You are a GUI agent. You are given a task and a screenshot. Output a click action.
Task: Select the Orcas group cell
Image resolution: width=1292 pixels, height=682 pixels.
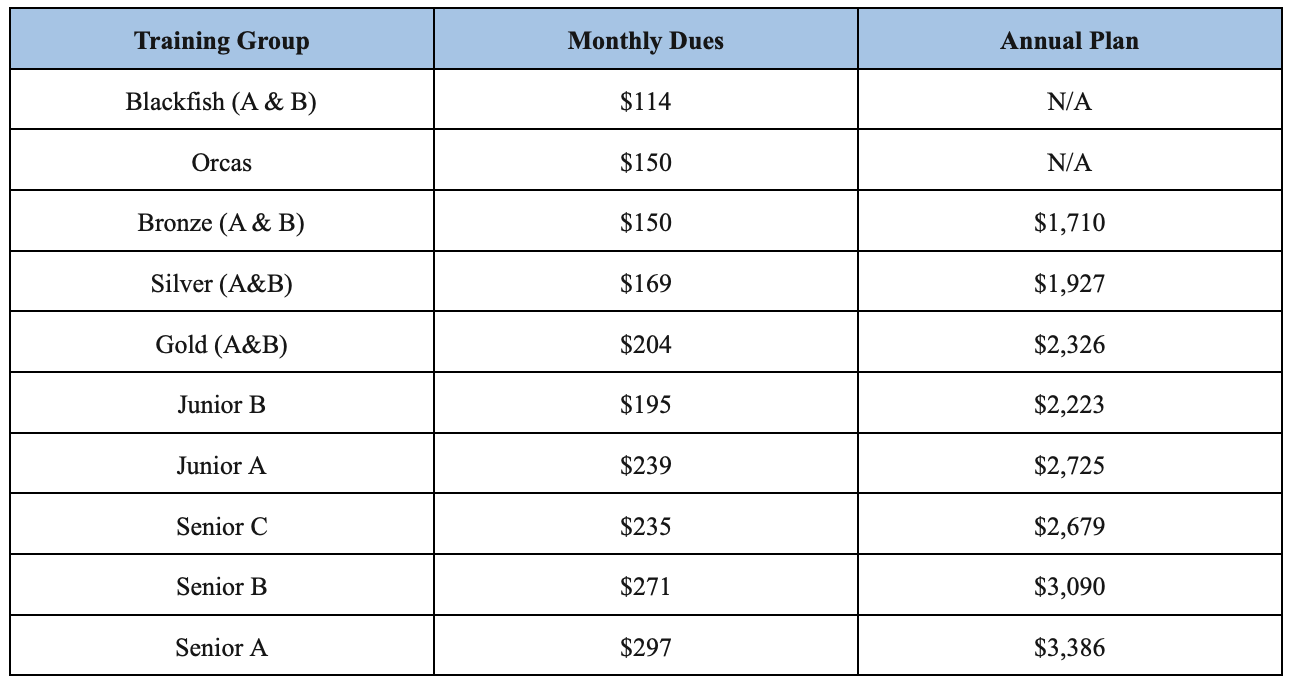pos(221,162)
